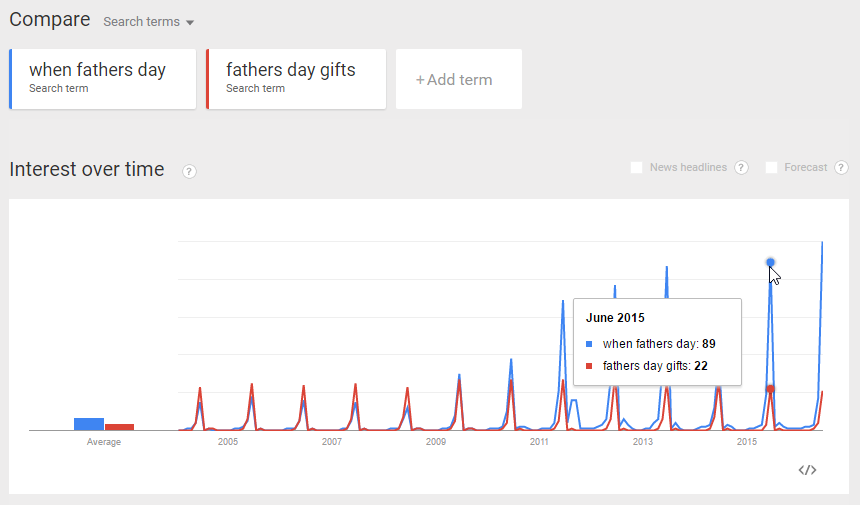Click the red Average bar
The width and height of the screenshot is (860, 505).
[120, 427]
